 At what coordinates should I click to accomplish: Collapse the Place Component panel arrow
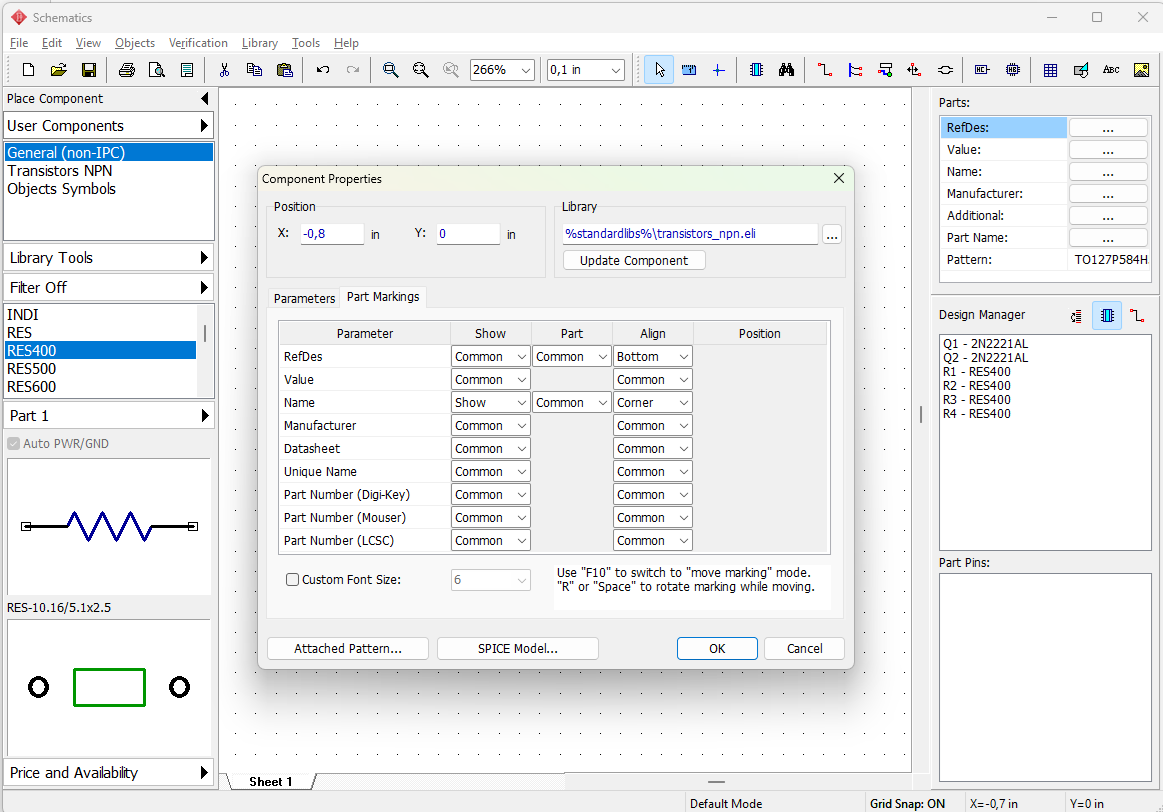tap(205, 98)
